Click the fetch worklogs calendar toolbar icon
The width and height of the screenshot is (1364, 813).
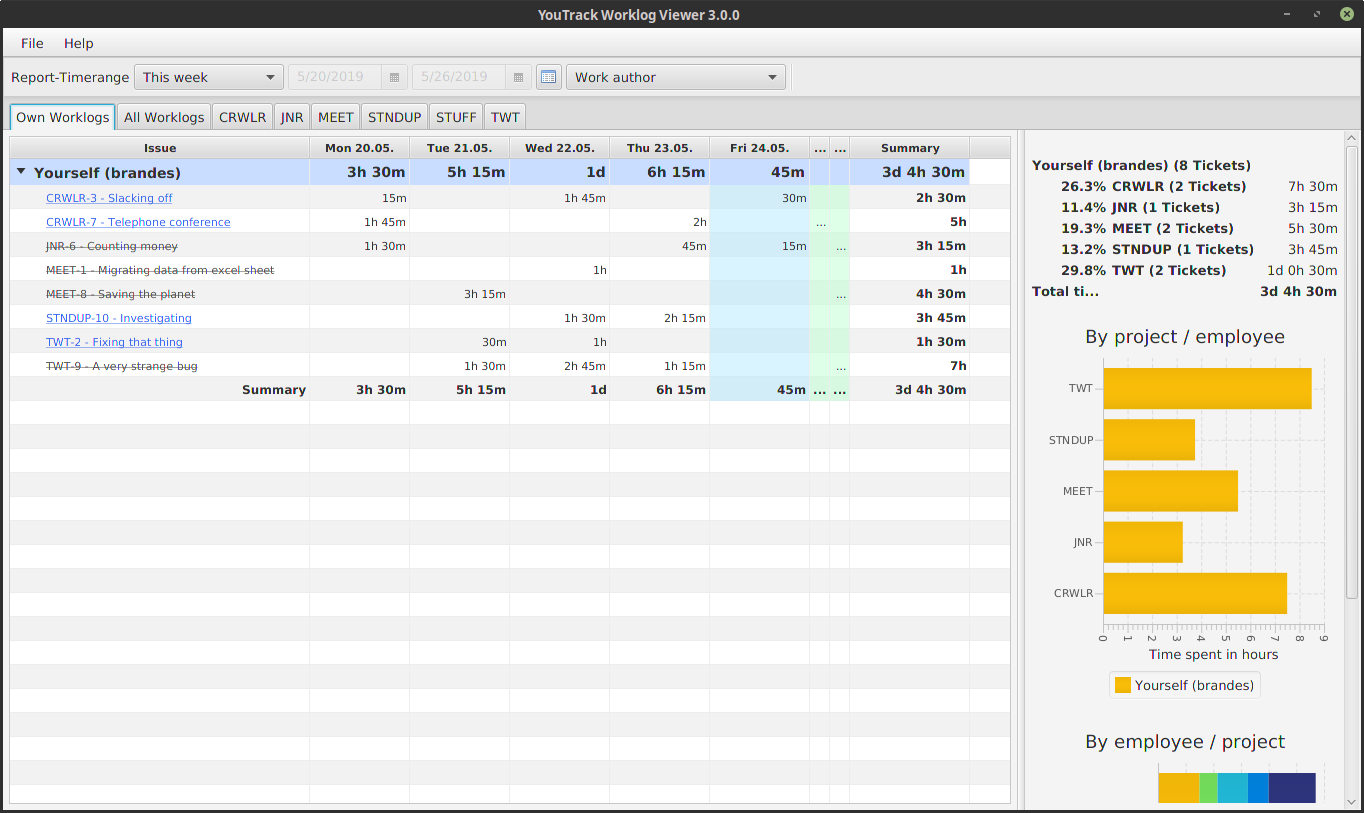(549, 77)
